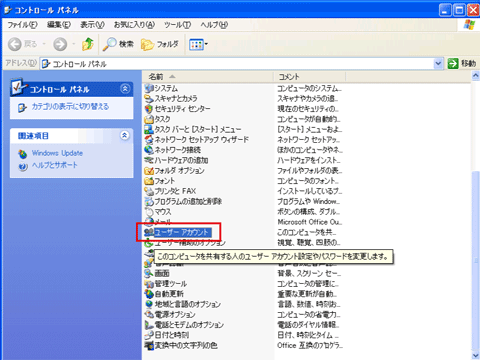Click the scrollbar down arrow

point(476,355)
